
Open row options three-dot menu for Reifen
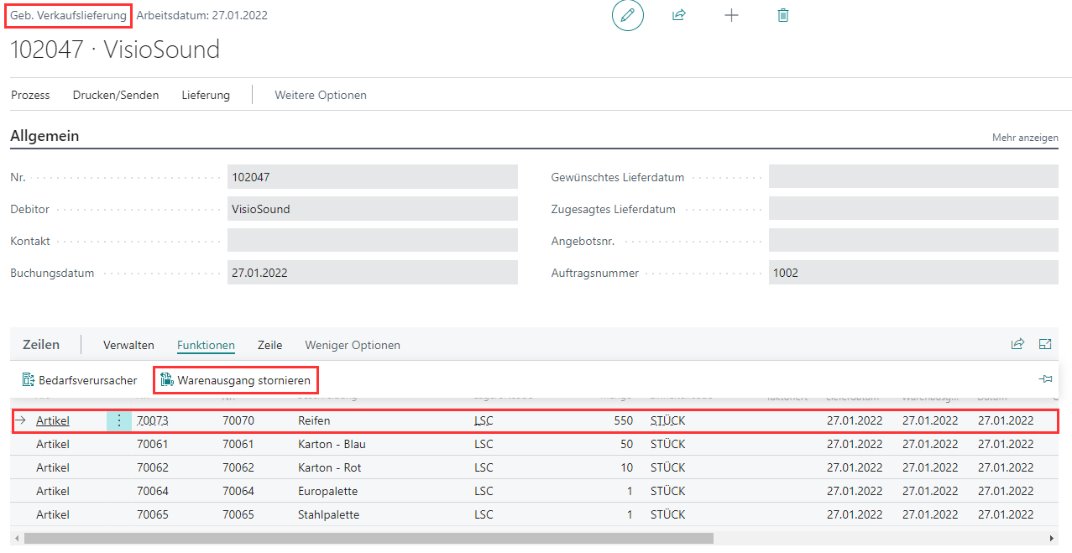119,421
